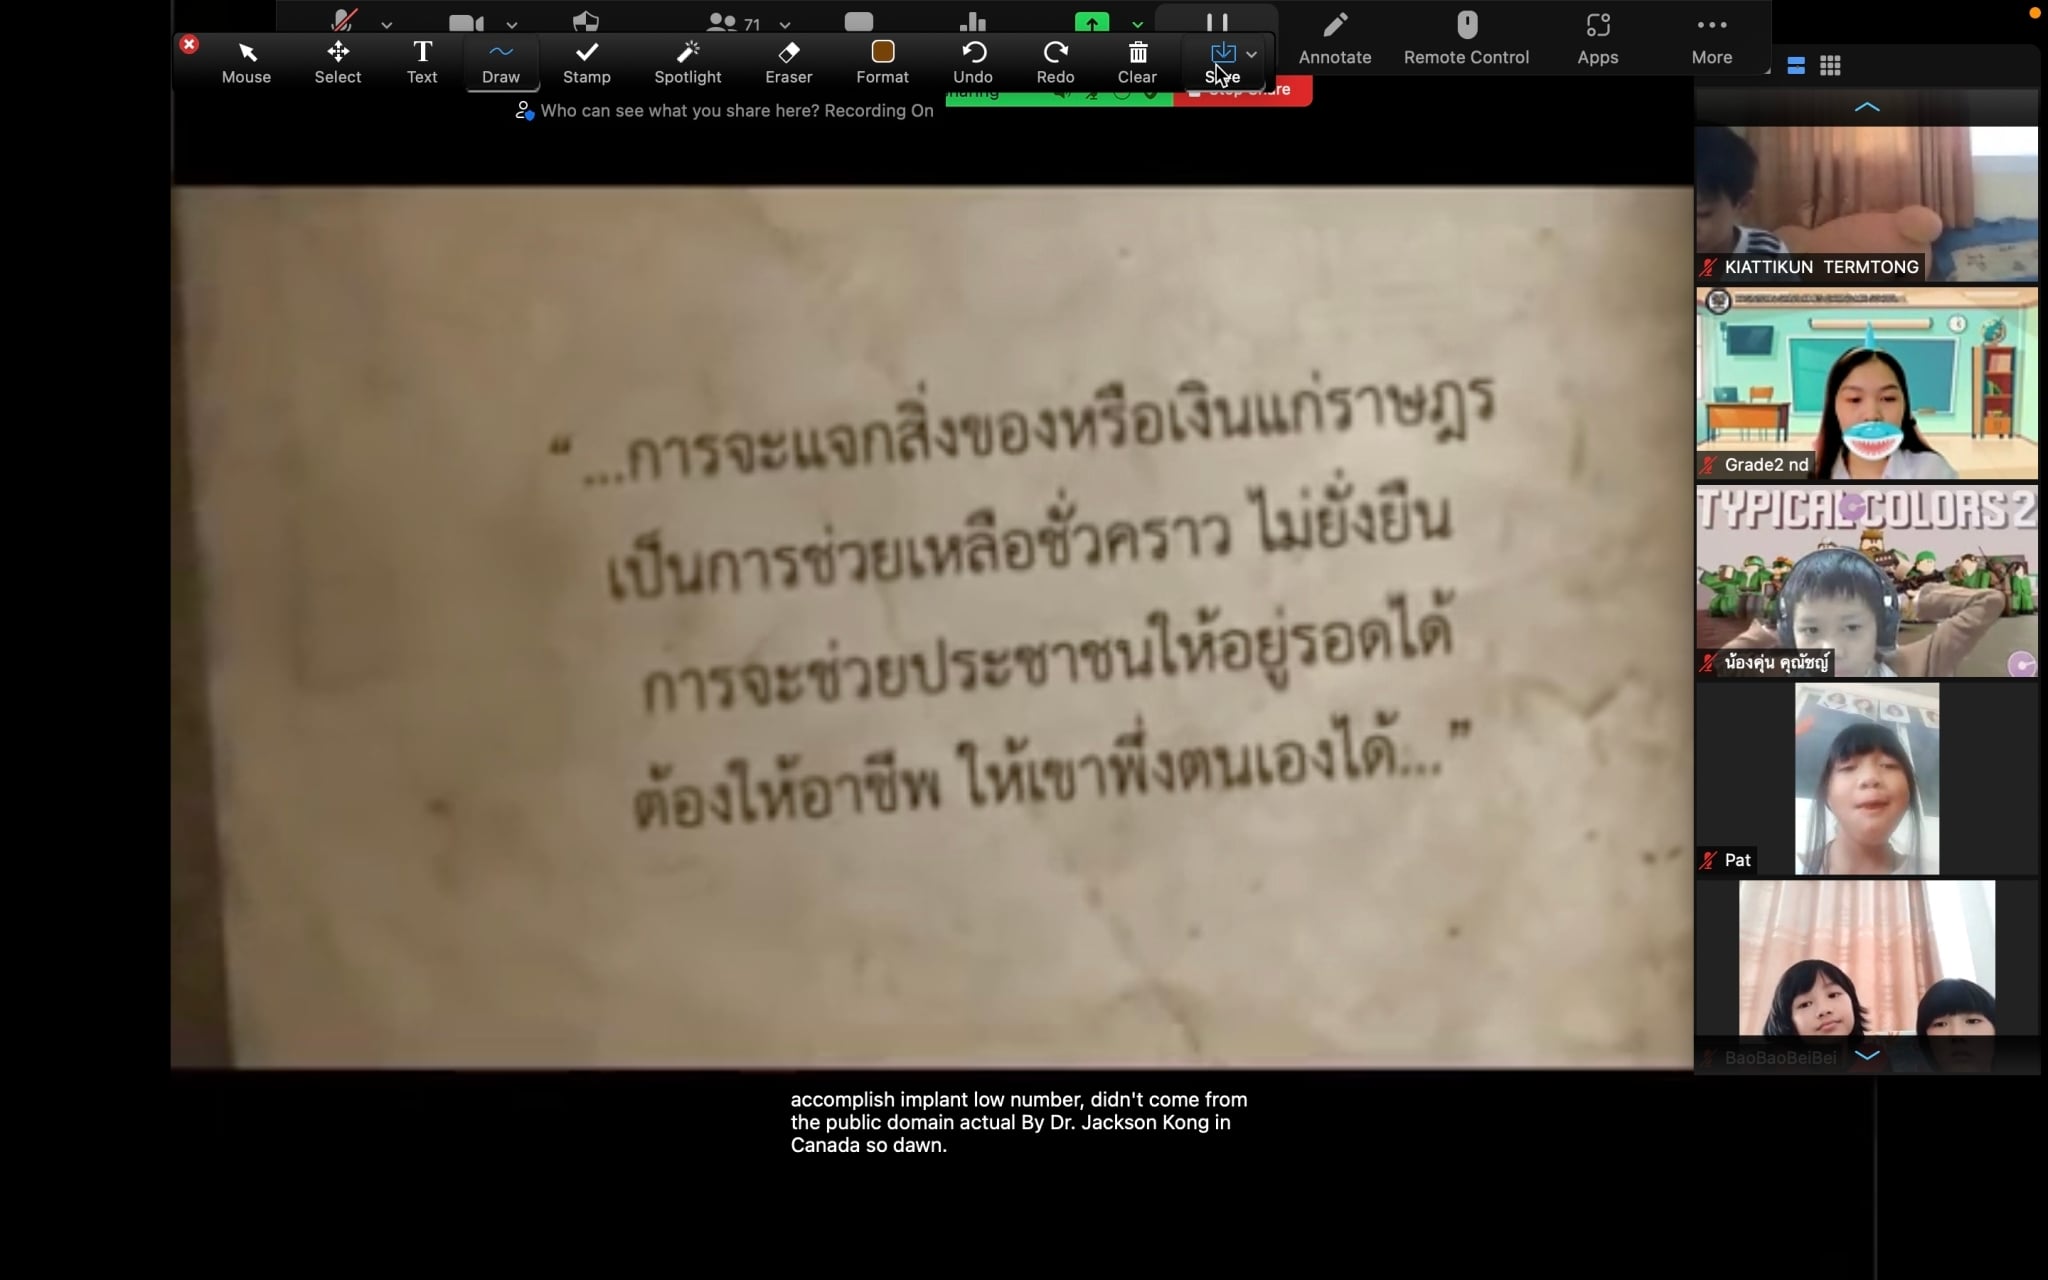2048x1280 pixels.
Task: Choose the Select move tool
Action: [338, 62]
